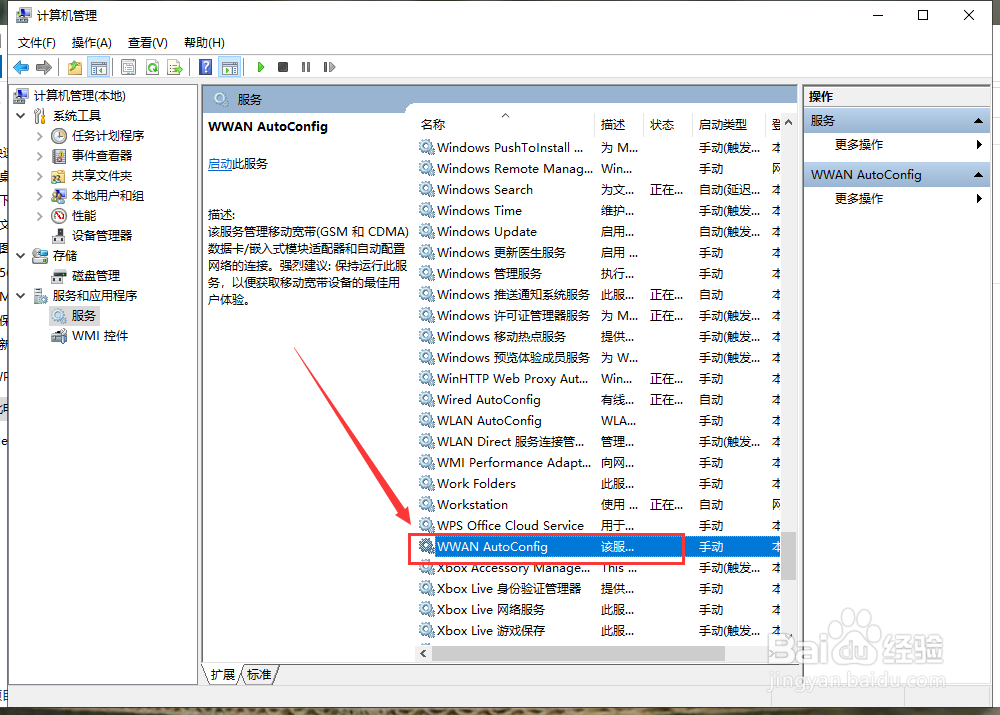Click the scroll-left arrow of services list
This screenshot has height=715, width=1000.
(x=423, y=654)
